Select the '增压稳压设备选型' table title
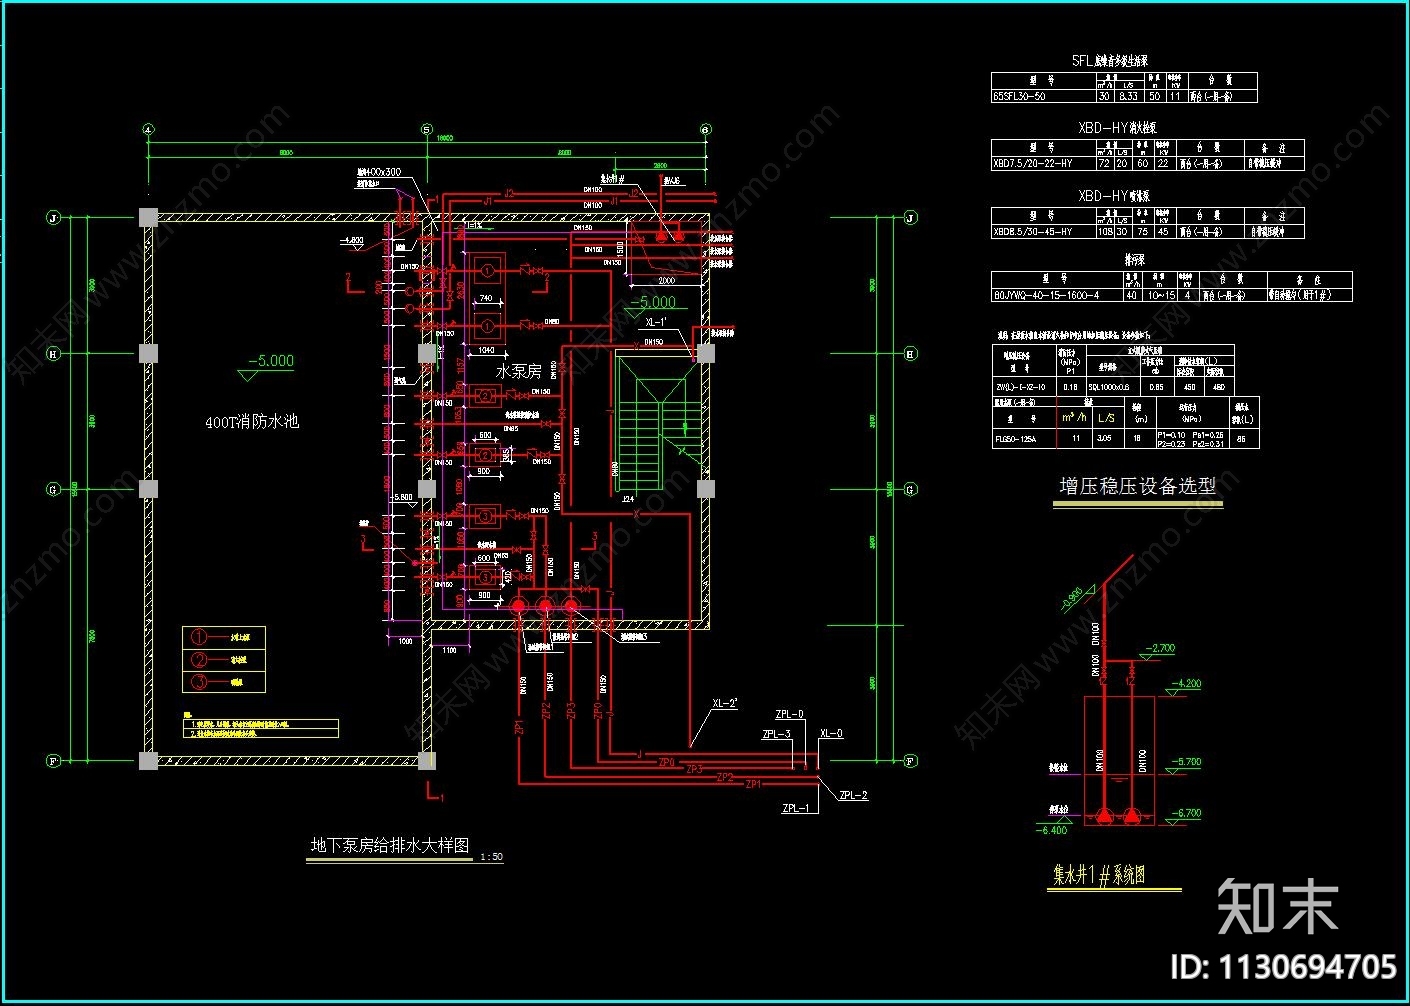This screenshot has height=1006, width=1410. pyautogui.click(x=1138, y=486)
